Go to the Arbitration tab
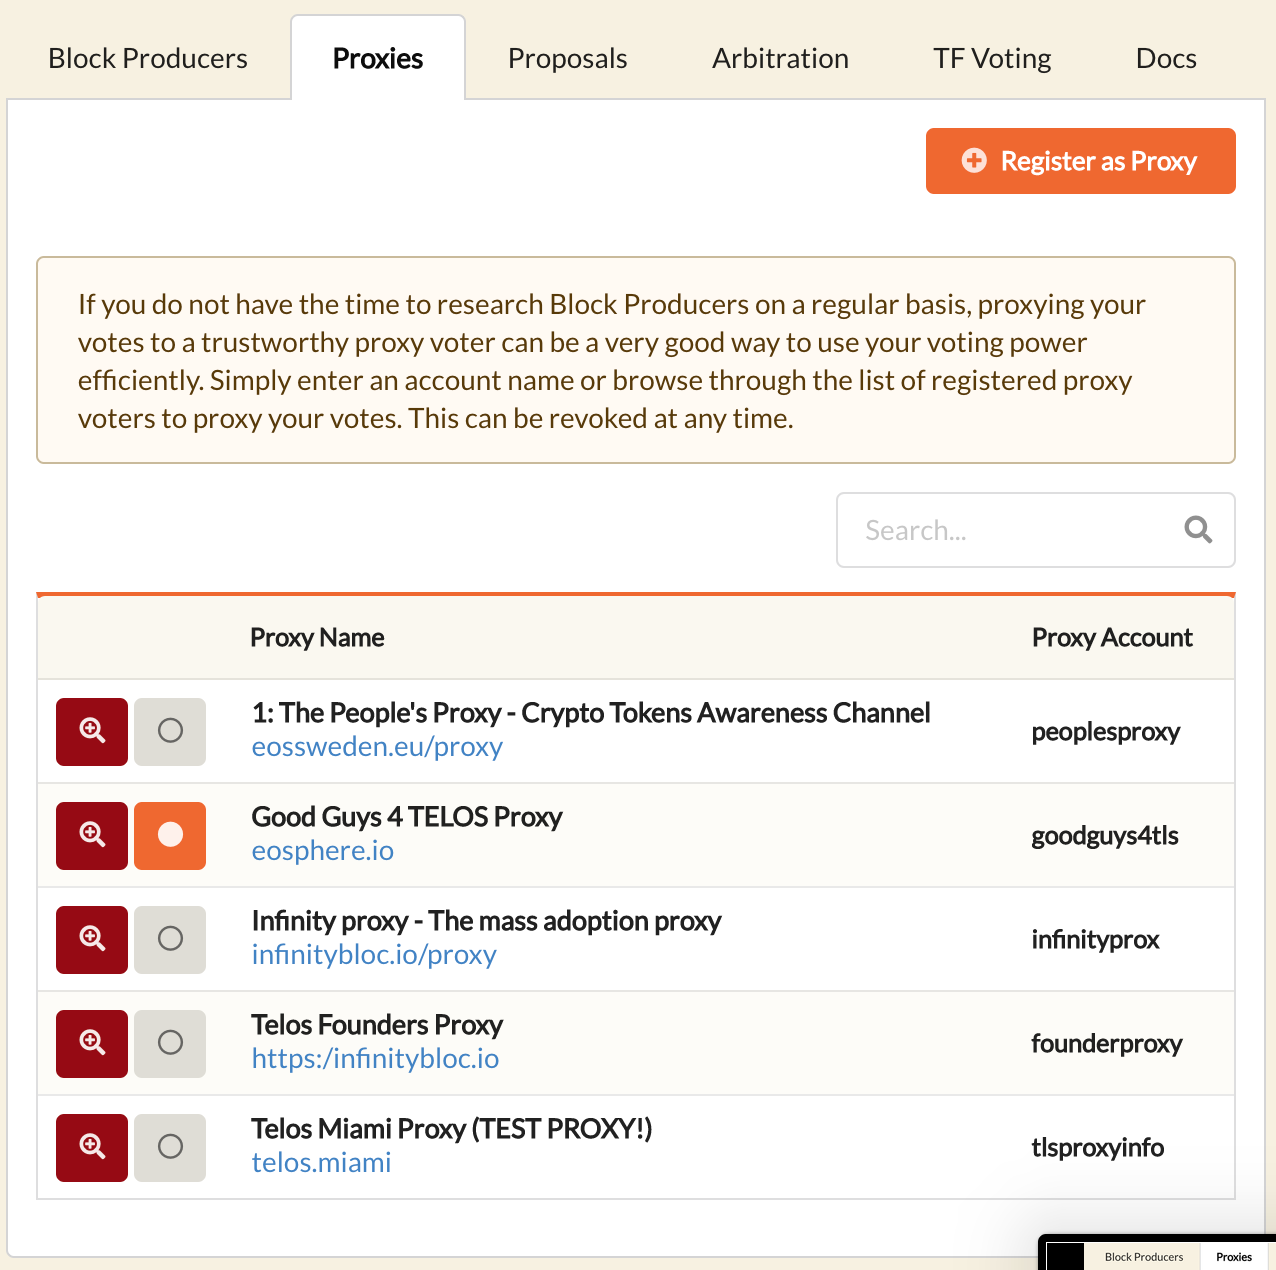Image resolution: width=1276 pixels, height=1270 pixels. [x=780, y=59]
